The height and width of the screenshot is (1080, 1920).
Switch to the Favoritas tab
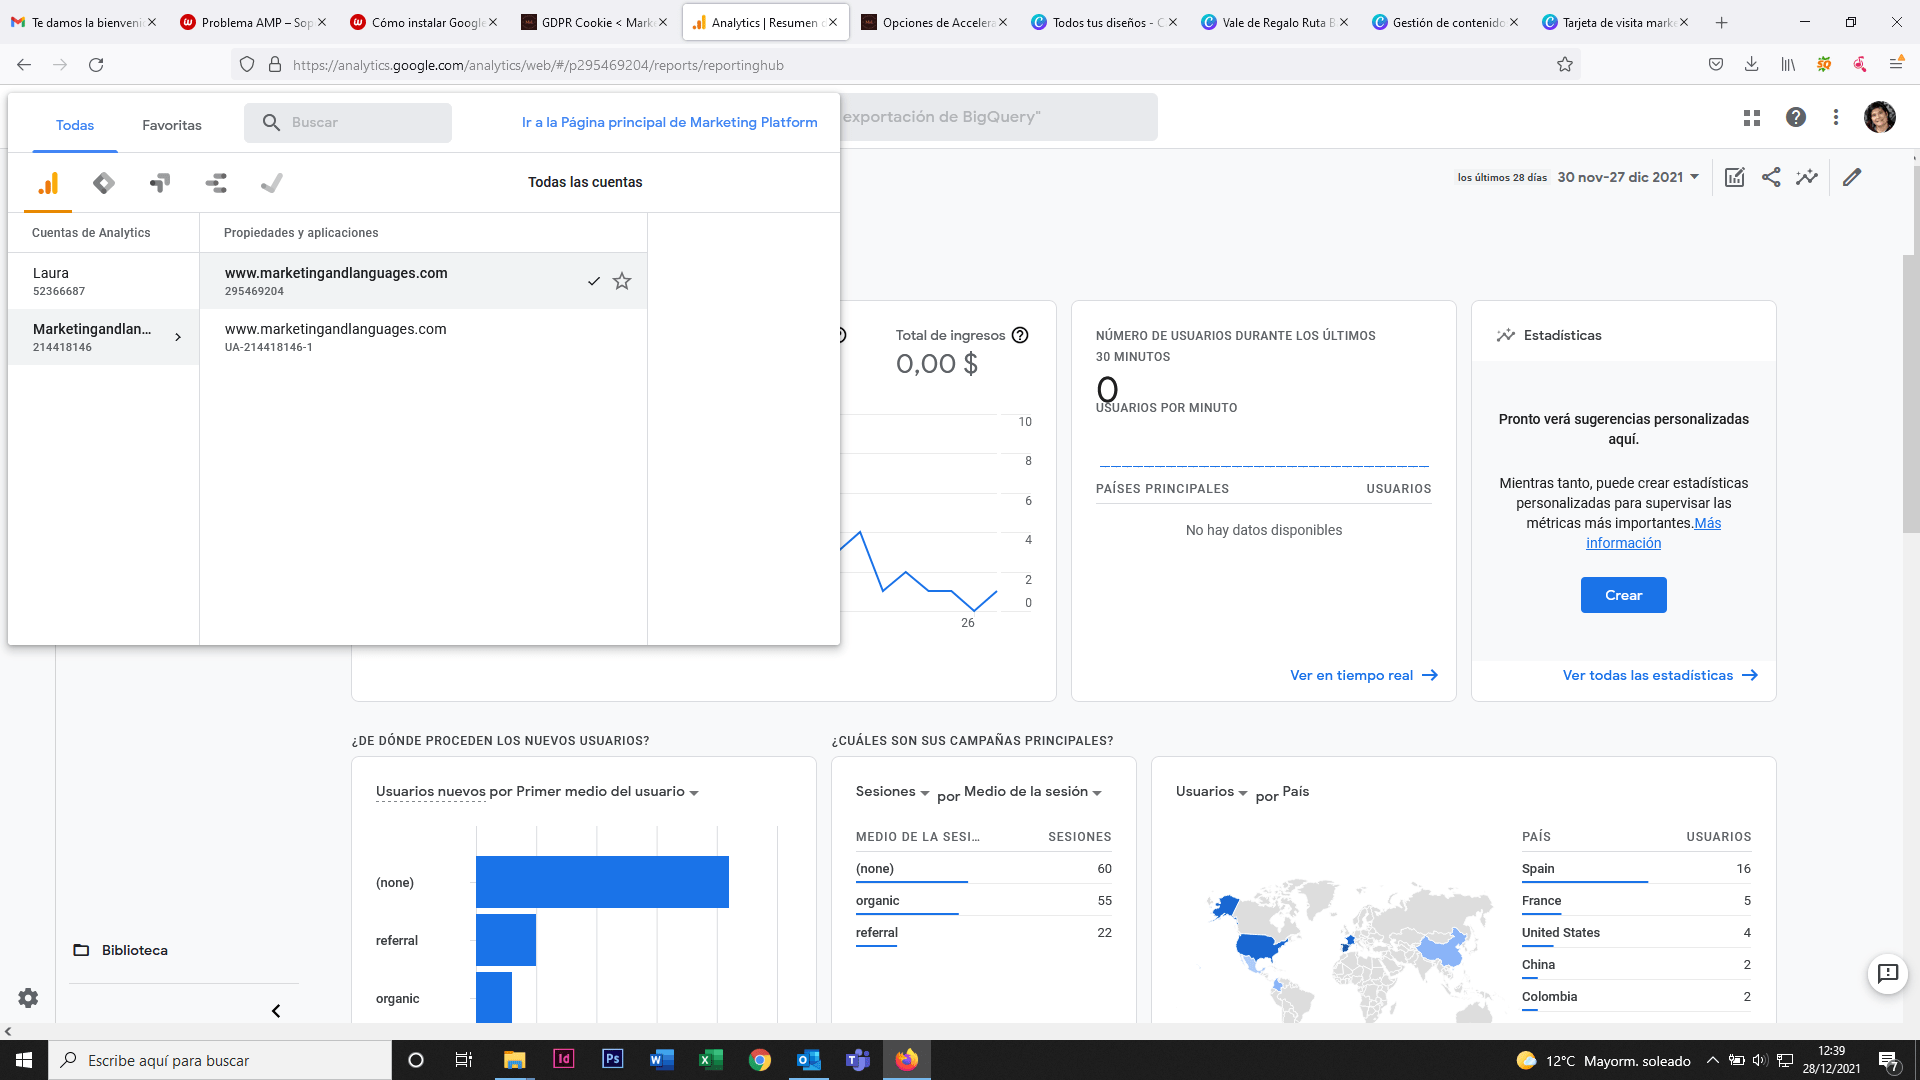pyautogui.click(x=172, y=125)
